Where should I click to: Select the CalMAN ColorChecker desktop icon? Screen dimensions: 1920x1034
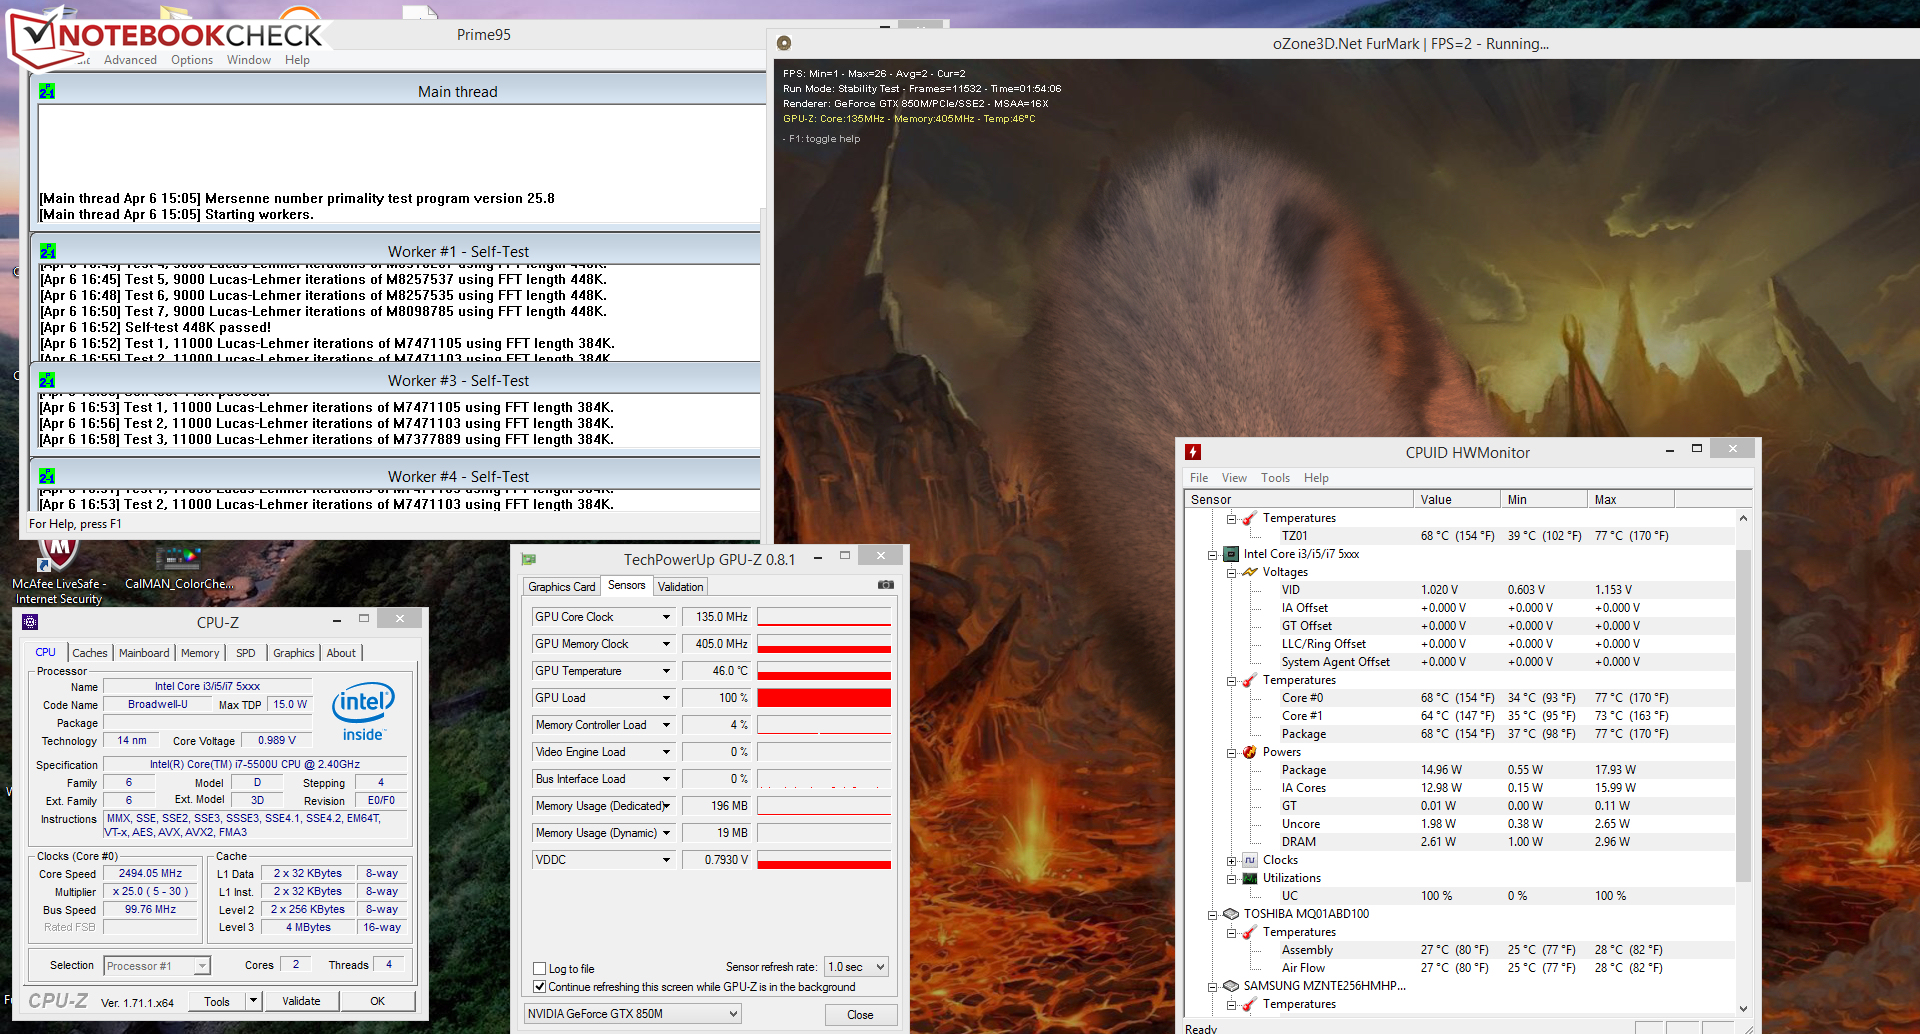[x=179, y=567]
